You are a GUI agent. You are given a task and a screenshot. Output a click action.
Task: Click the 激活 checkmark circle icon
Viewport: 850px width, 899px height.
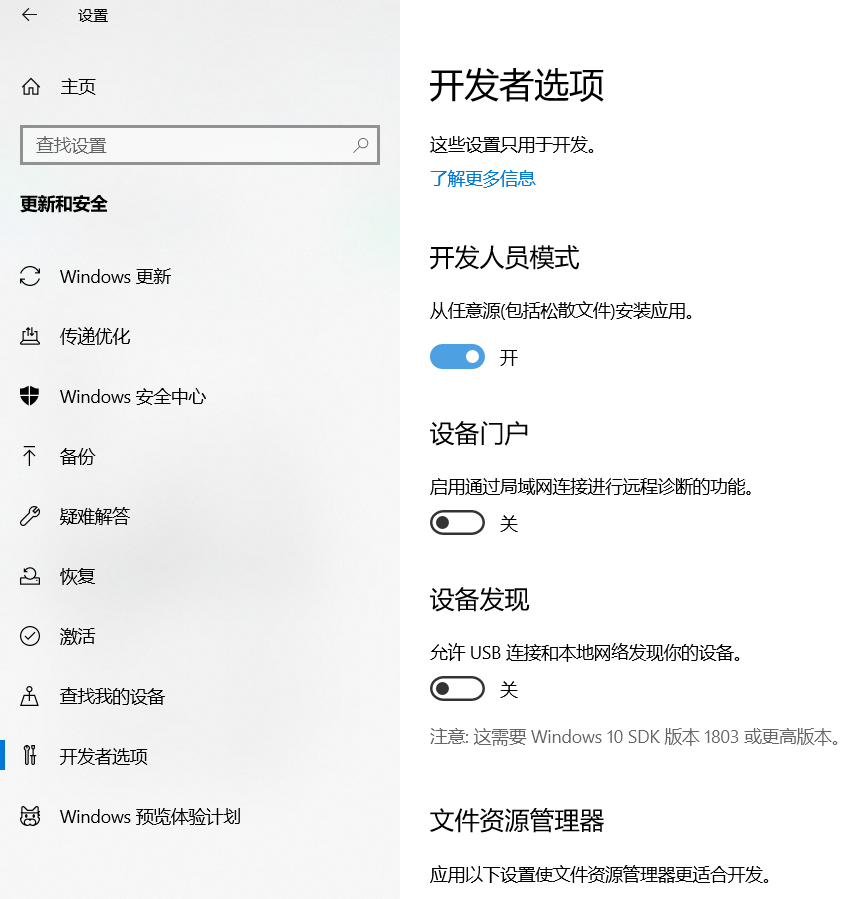tap(30, 636)
